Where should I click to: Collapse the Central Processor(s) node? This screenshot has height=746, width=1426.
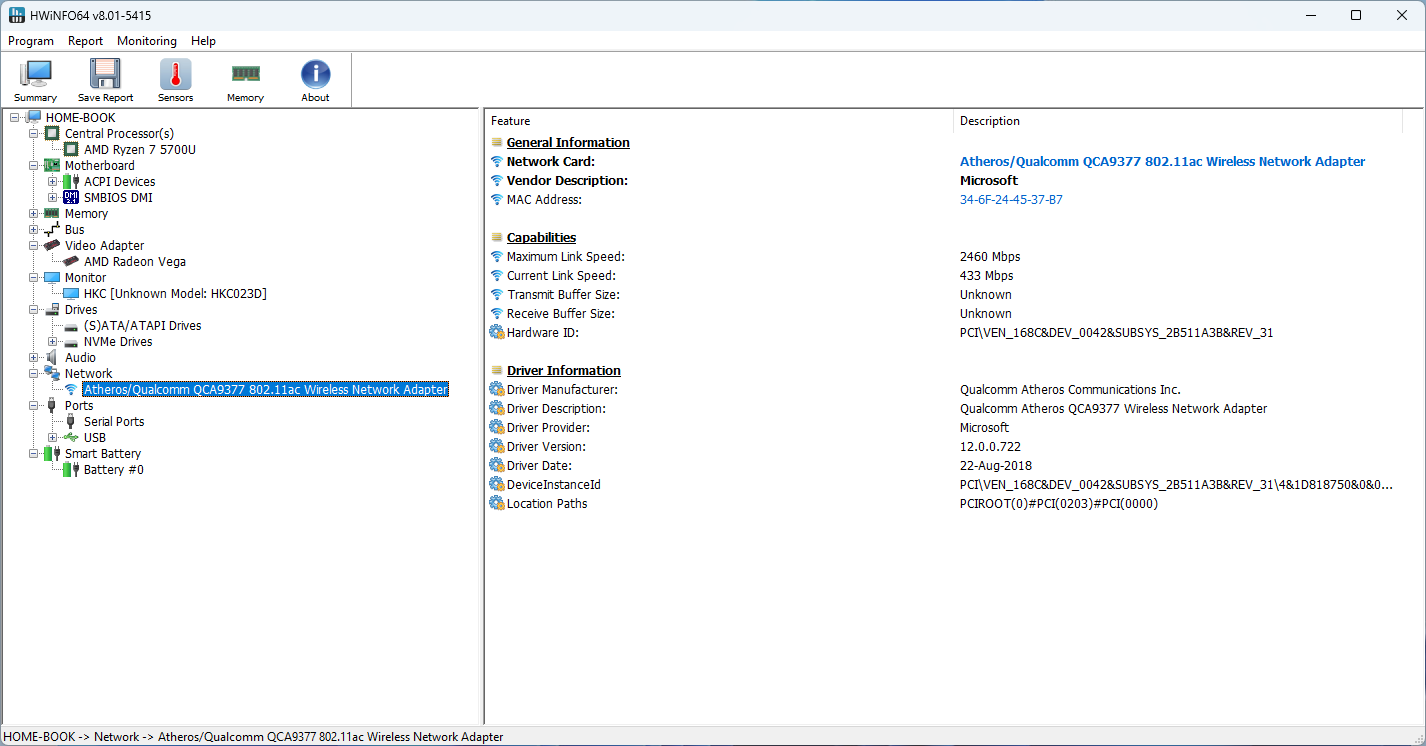coord(34,134)
